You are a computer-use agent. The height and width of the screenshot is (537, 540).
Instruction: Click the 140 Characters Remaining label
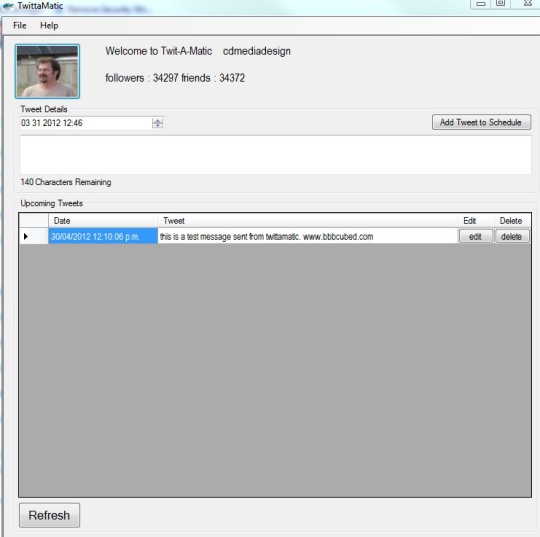click(x=66, y=182)
